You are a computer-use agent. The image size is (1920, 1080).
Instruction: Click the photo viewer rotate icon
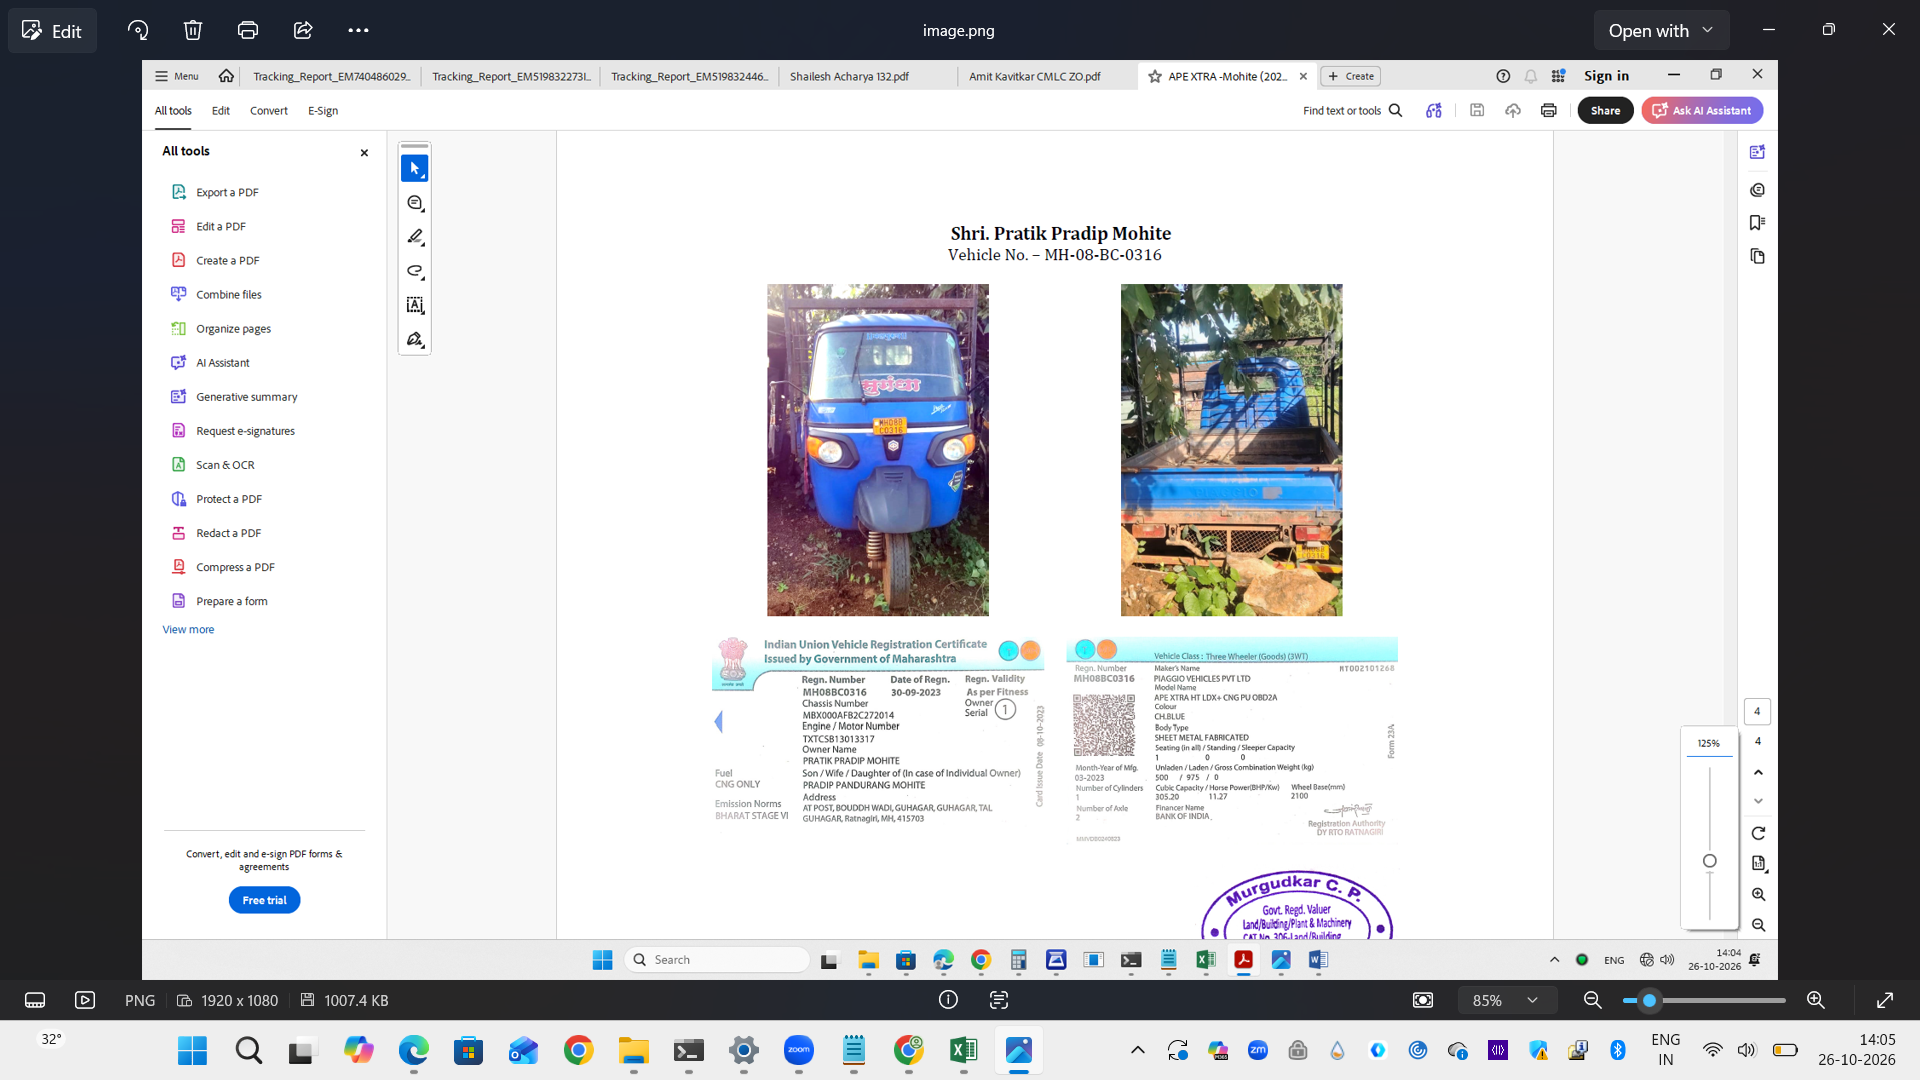pyautogui.click(x=138, y=30)
